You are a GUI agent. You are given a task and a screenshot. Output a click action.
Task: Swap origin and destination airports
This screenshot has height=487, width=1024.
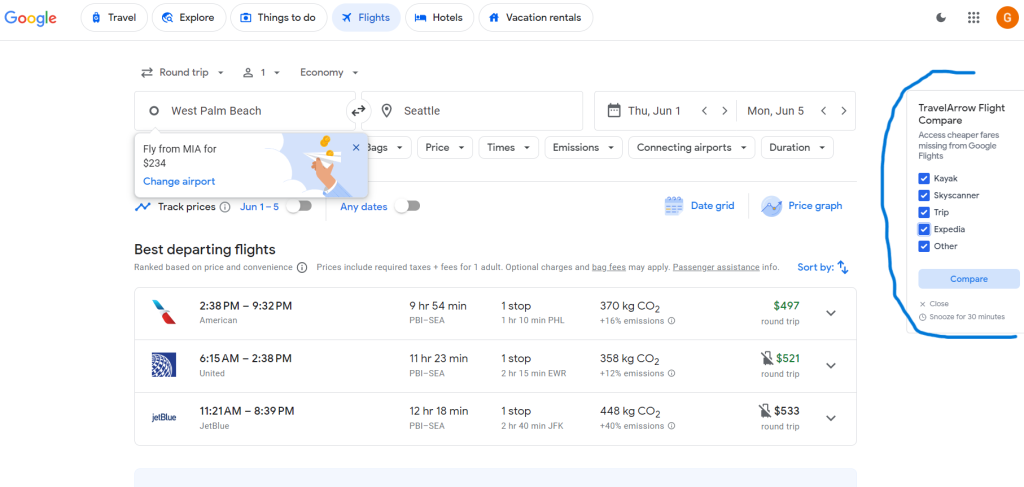click(x=358, y=111)
